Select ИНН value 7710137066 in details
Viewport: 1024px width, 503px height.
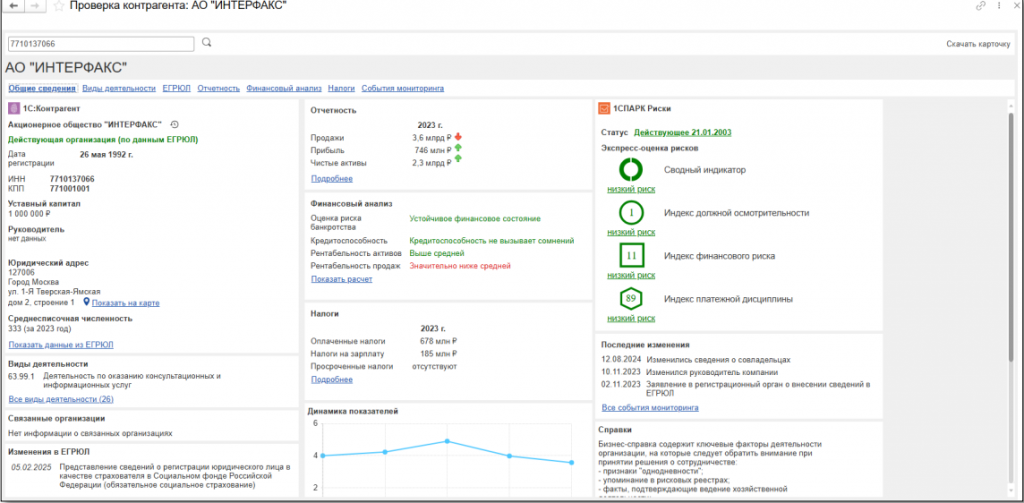72,178
